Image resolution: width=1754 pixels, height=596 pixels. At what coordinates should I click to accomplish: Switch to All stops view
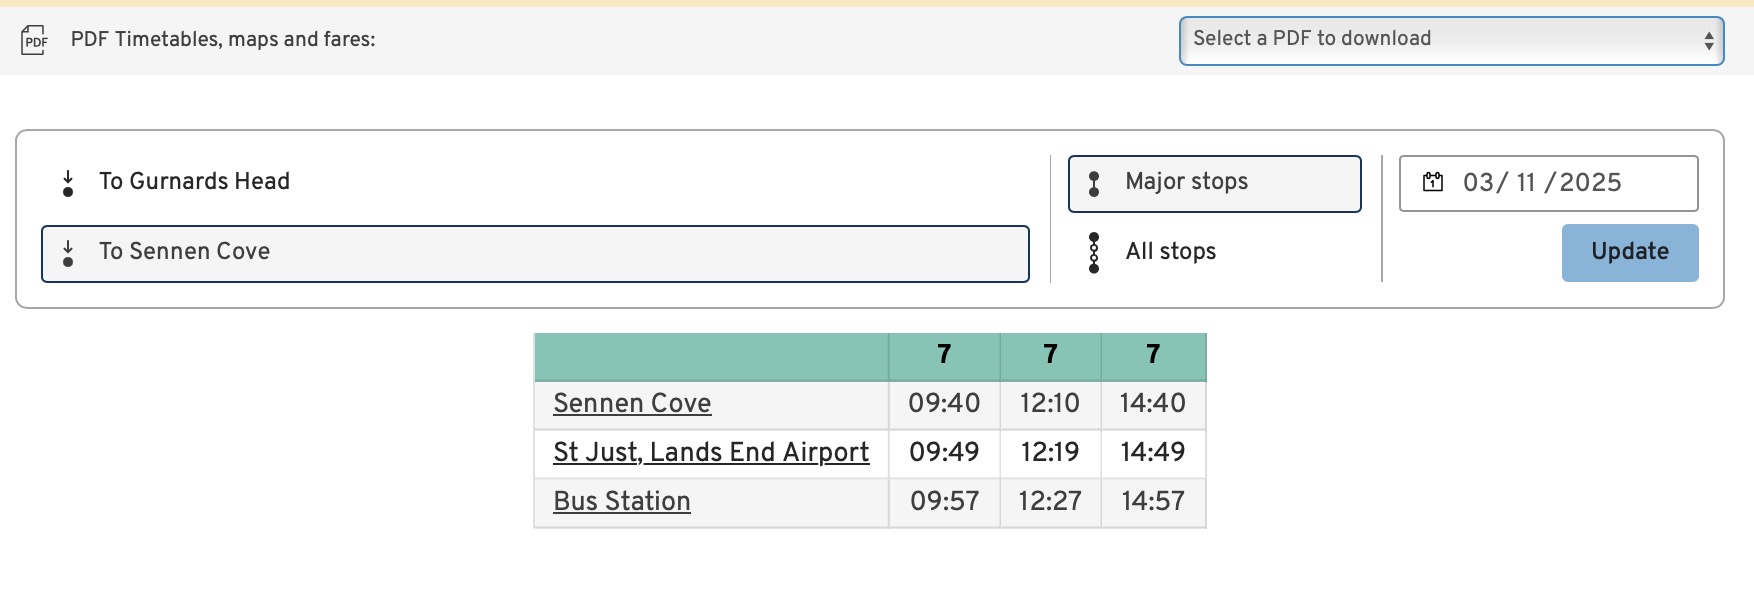[x=1170, y=252]
